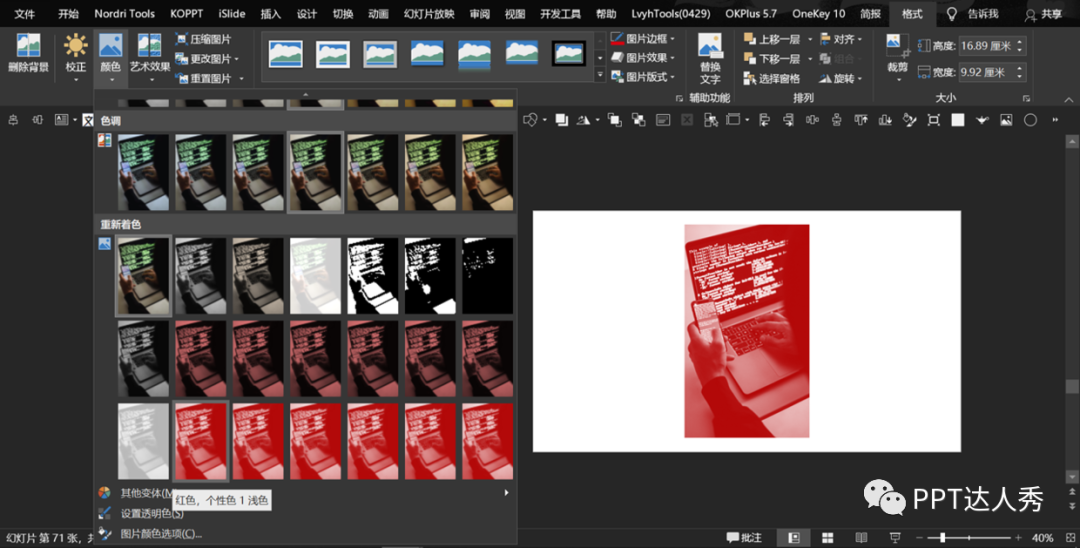Click the align right icon in quick toolbar
The height and width of the screenshot is (548, 1080).
(788, 120)
